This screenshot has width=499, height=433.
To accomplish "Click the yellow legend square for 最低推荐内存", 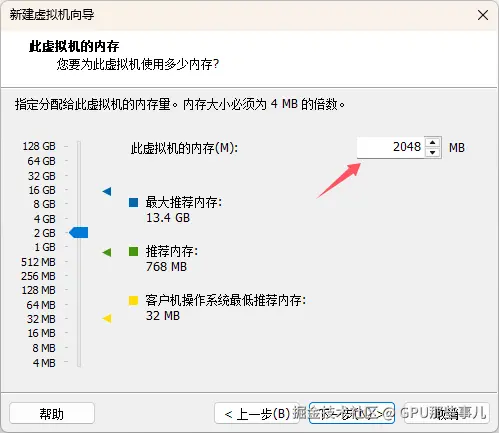I will tap(133, 300).
